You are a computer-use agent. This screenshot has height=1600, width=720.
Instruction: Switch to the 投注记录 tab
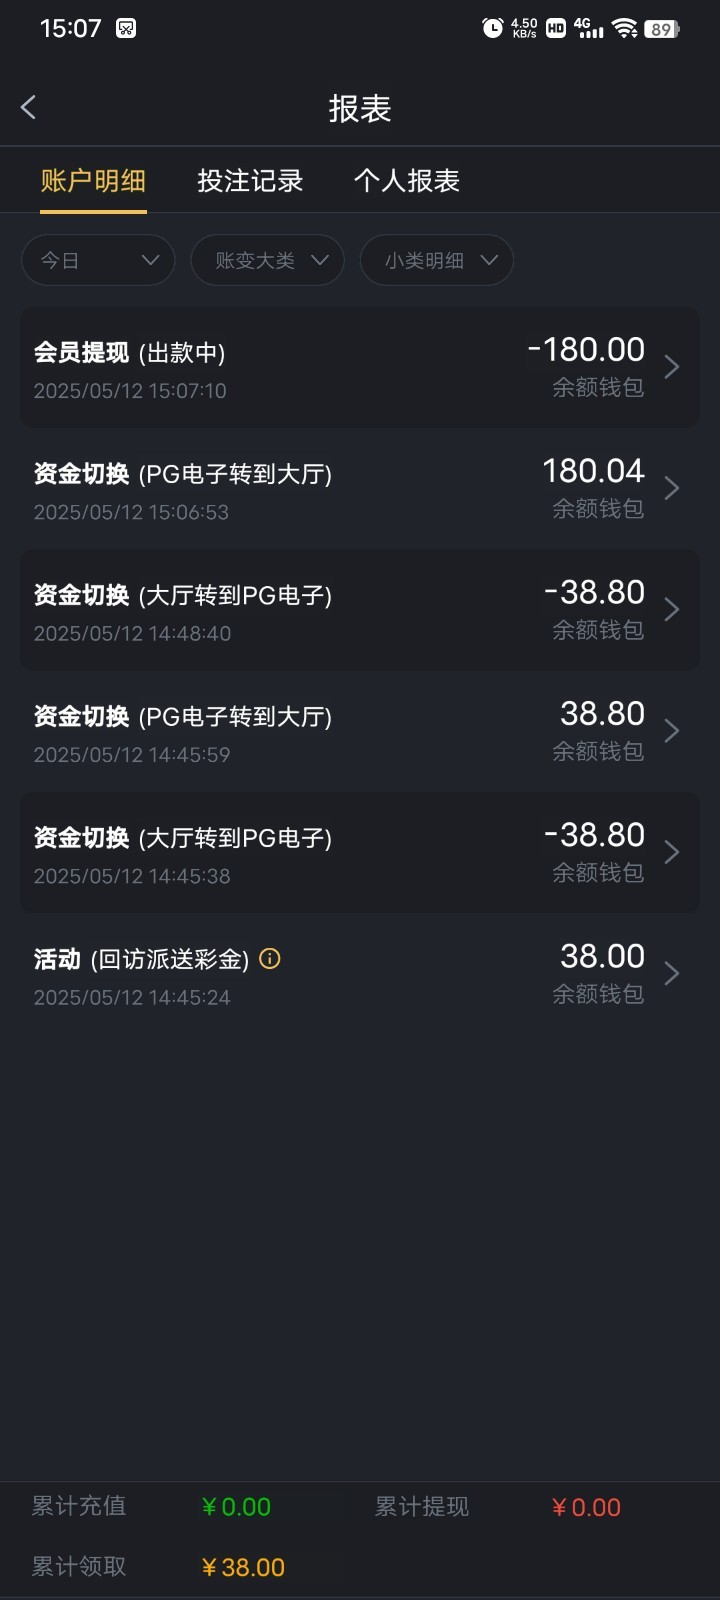coord(250,181)
